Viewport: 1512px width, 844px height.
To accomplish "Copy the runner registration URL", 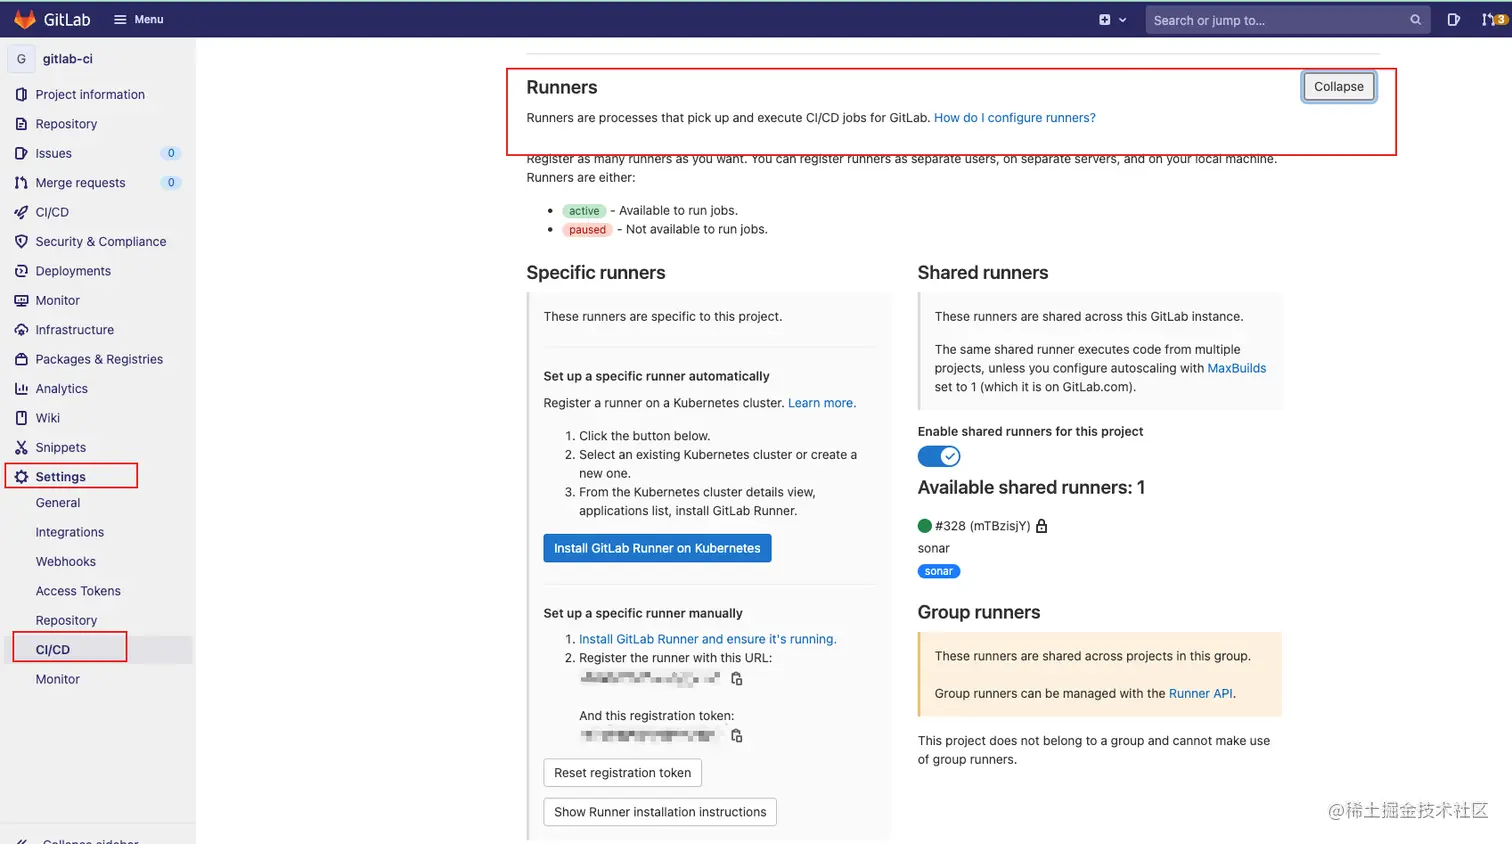I will pos(737,679).
